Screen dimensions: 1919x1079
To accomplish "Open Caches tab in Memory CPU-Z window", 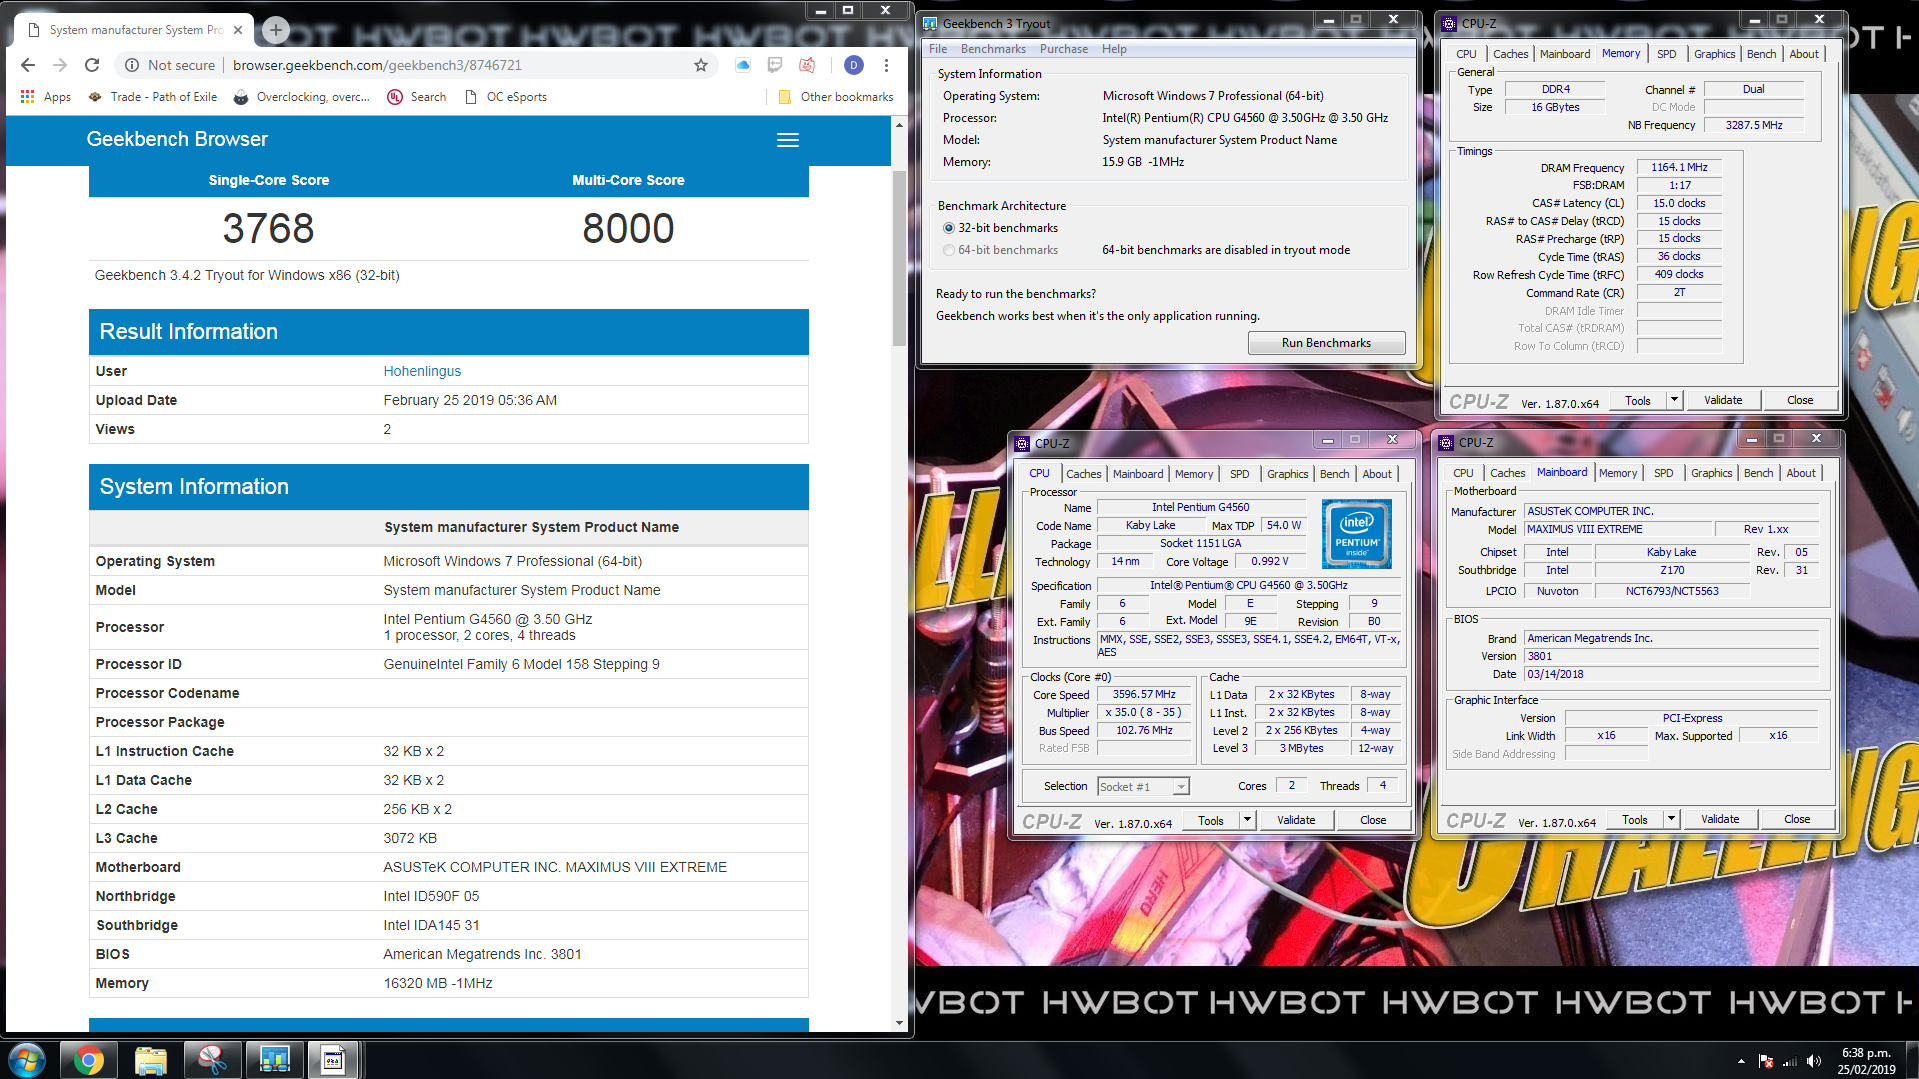I will point(1510,54).
